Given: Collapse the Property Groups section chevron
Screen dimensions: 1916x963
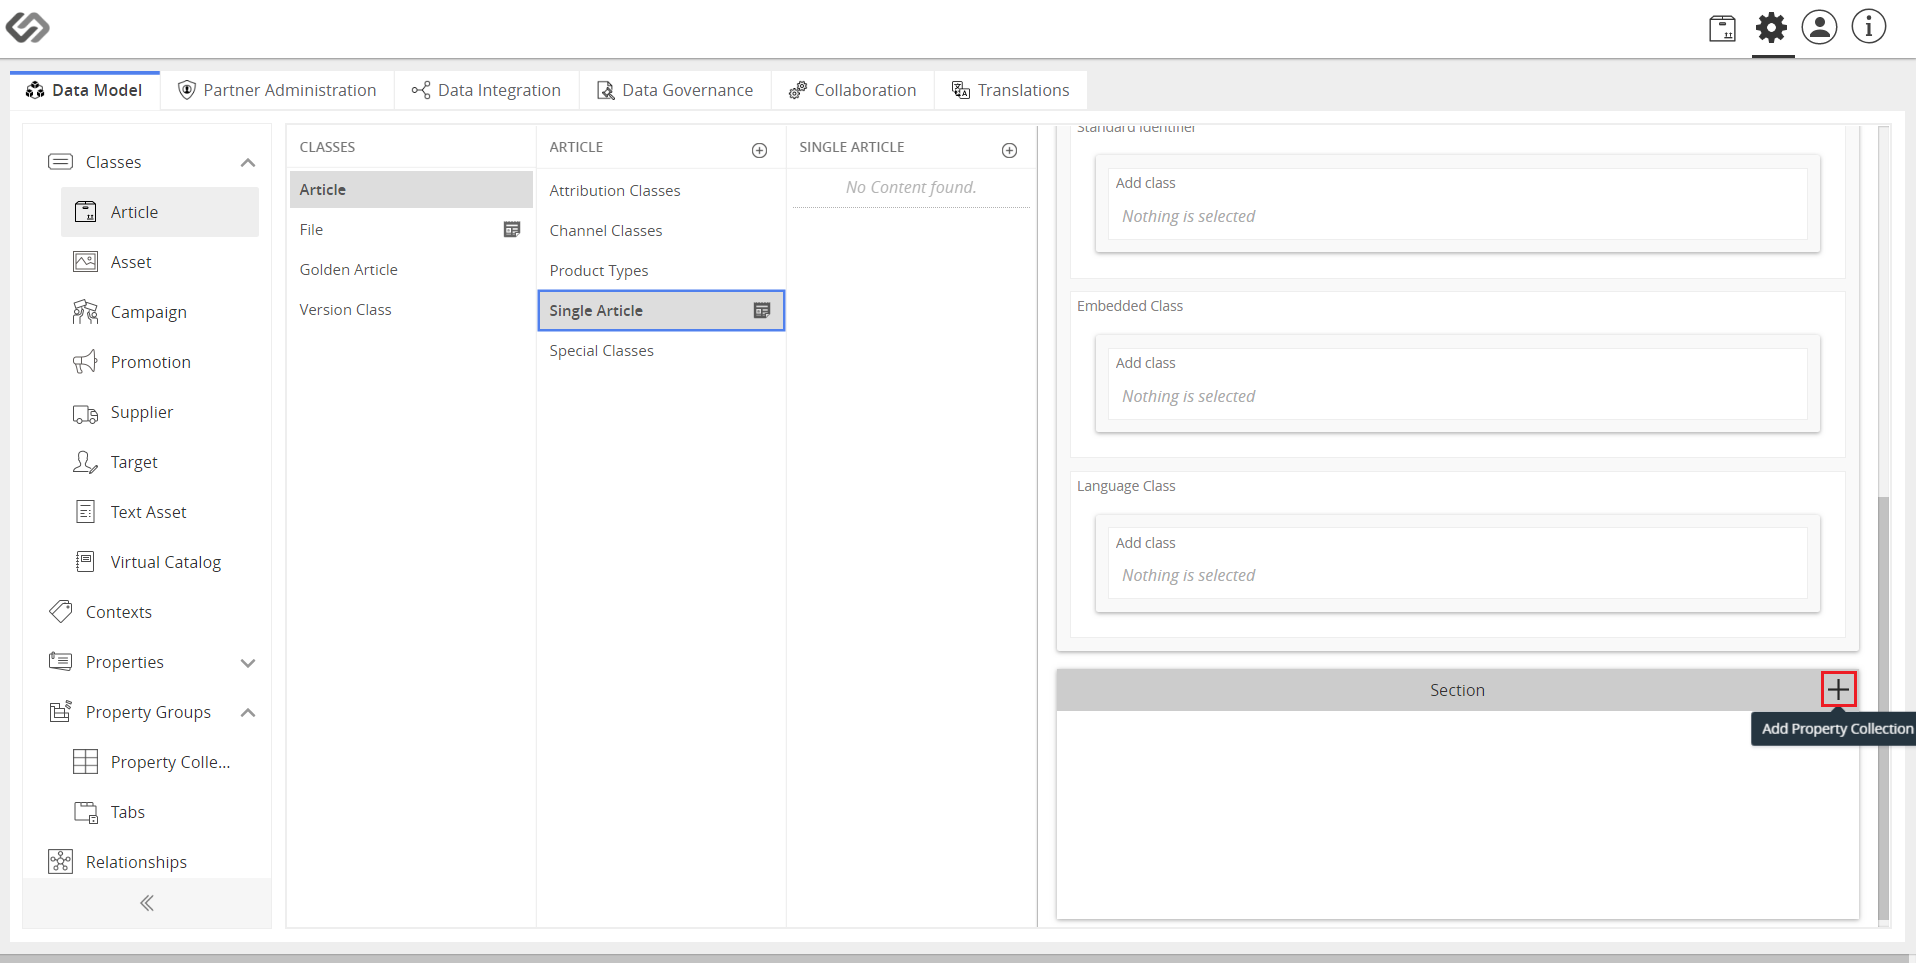Looking at the screenshot, I should [x=248, y=713].
